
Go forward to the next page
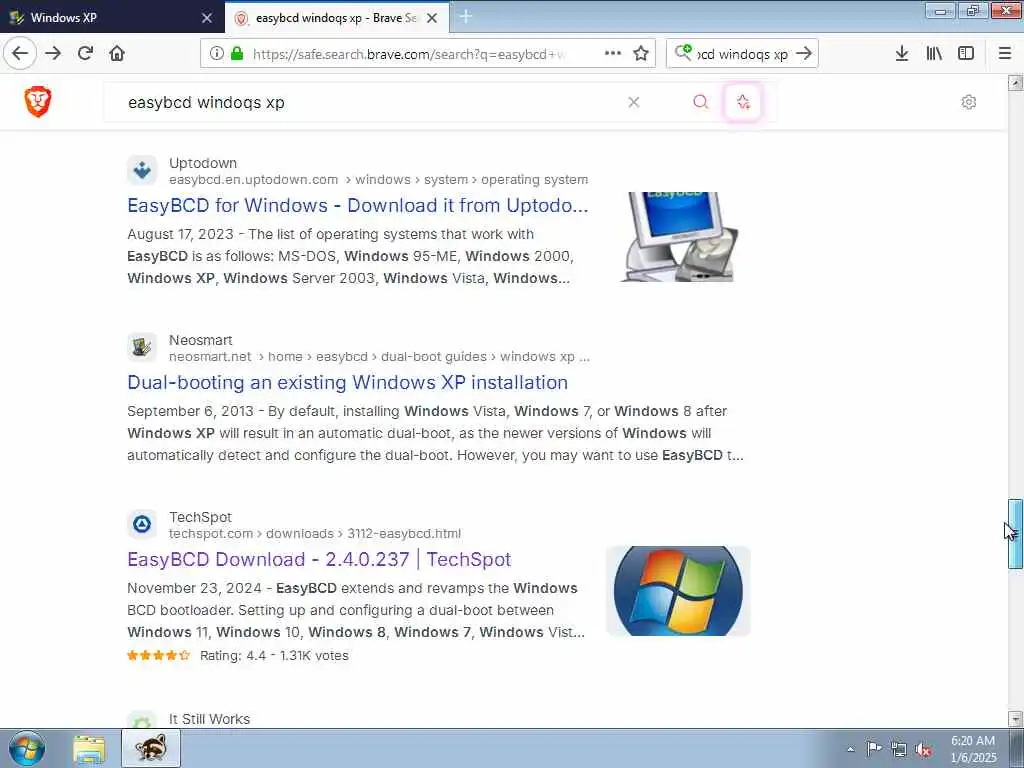(53, 53)
